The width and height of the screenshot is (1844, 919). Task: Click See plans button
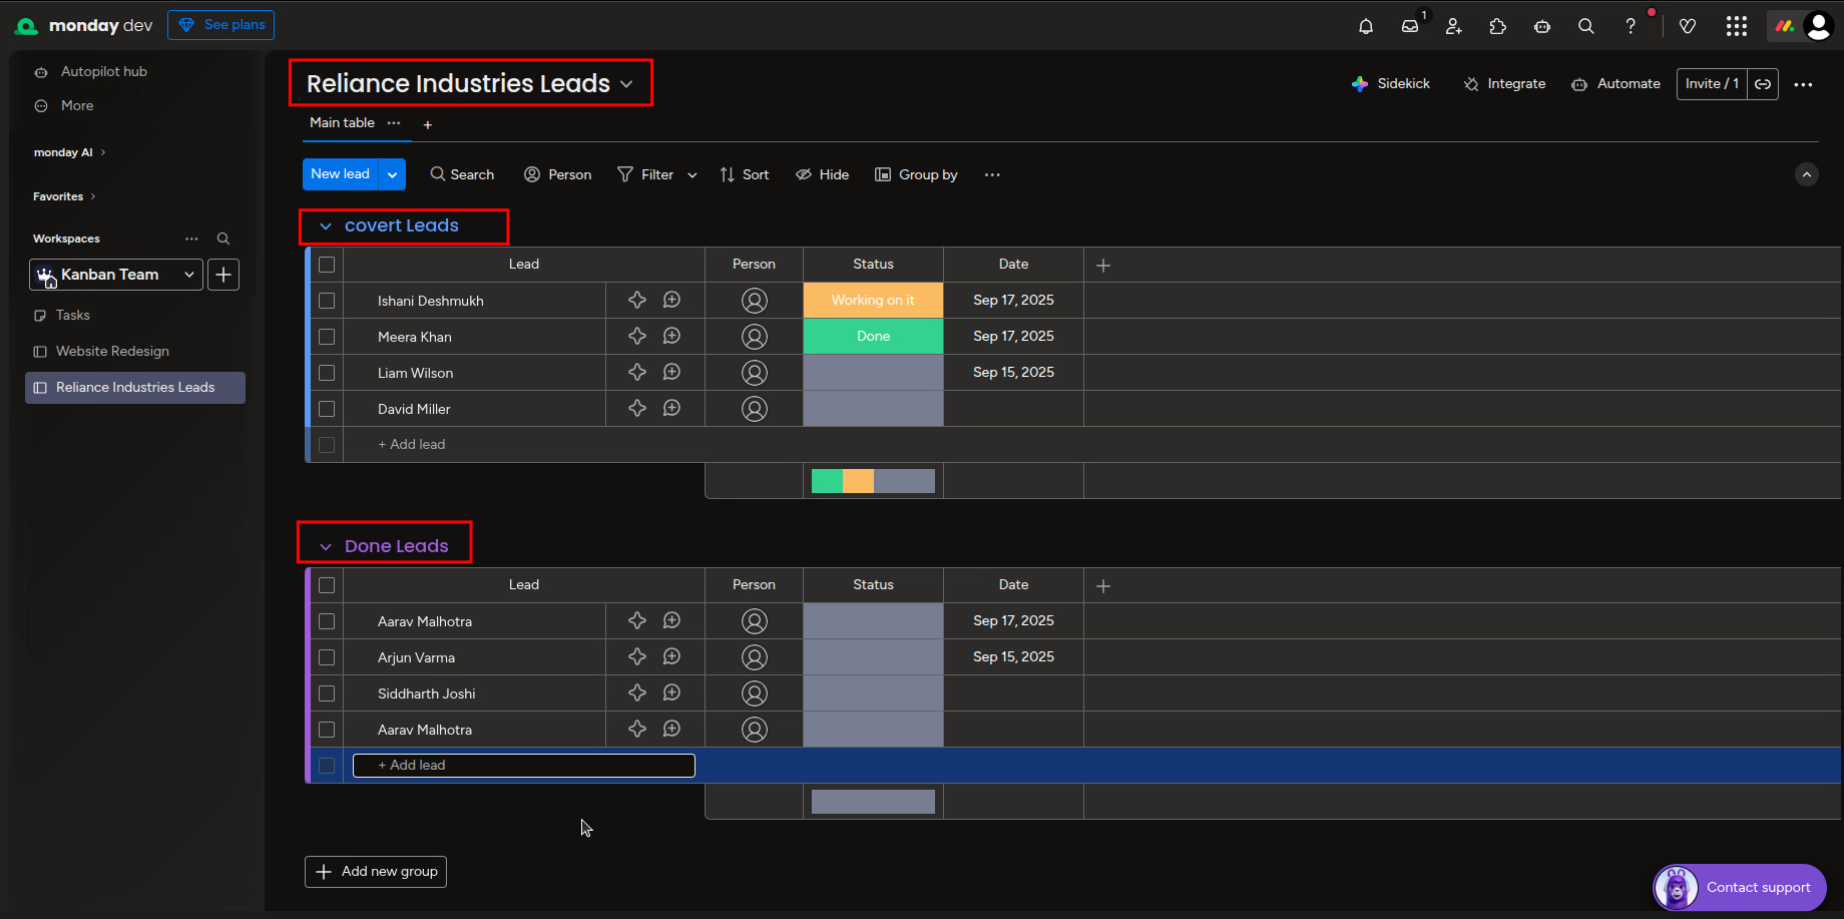click(221, 25)
